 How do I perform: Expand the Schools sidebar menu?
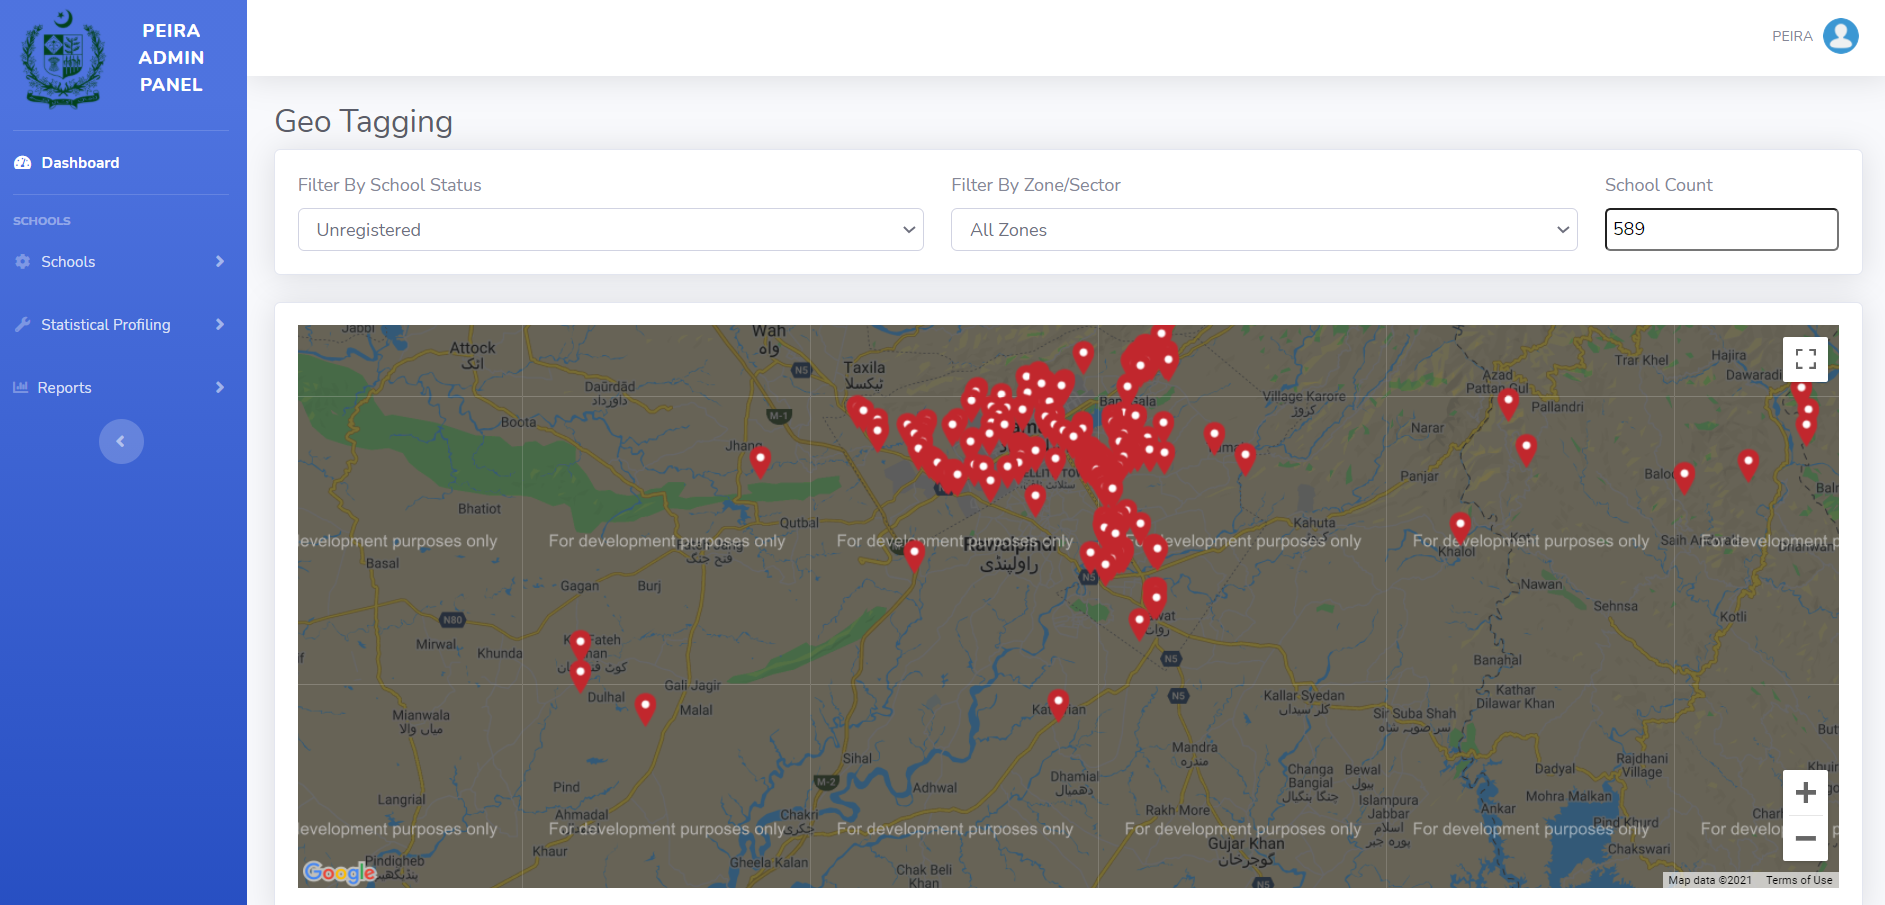(120, 262)
